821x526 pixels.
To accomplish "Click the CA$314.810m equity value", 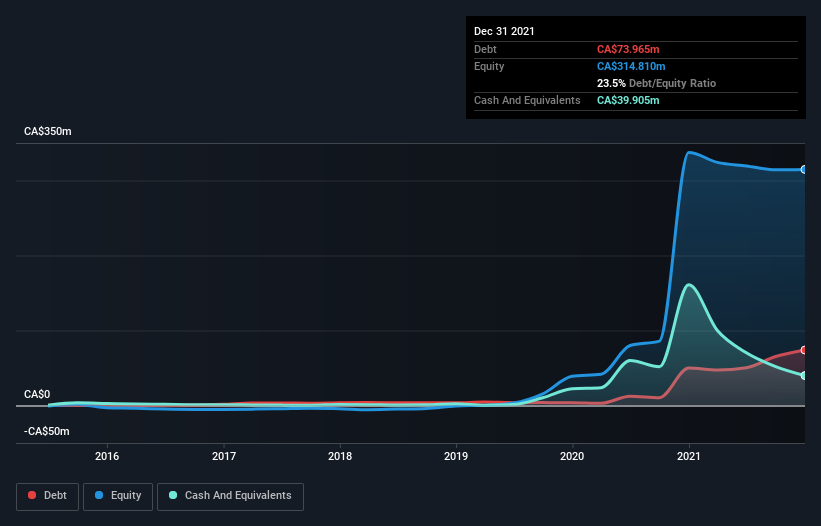I will click(631, 66).
